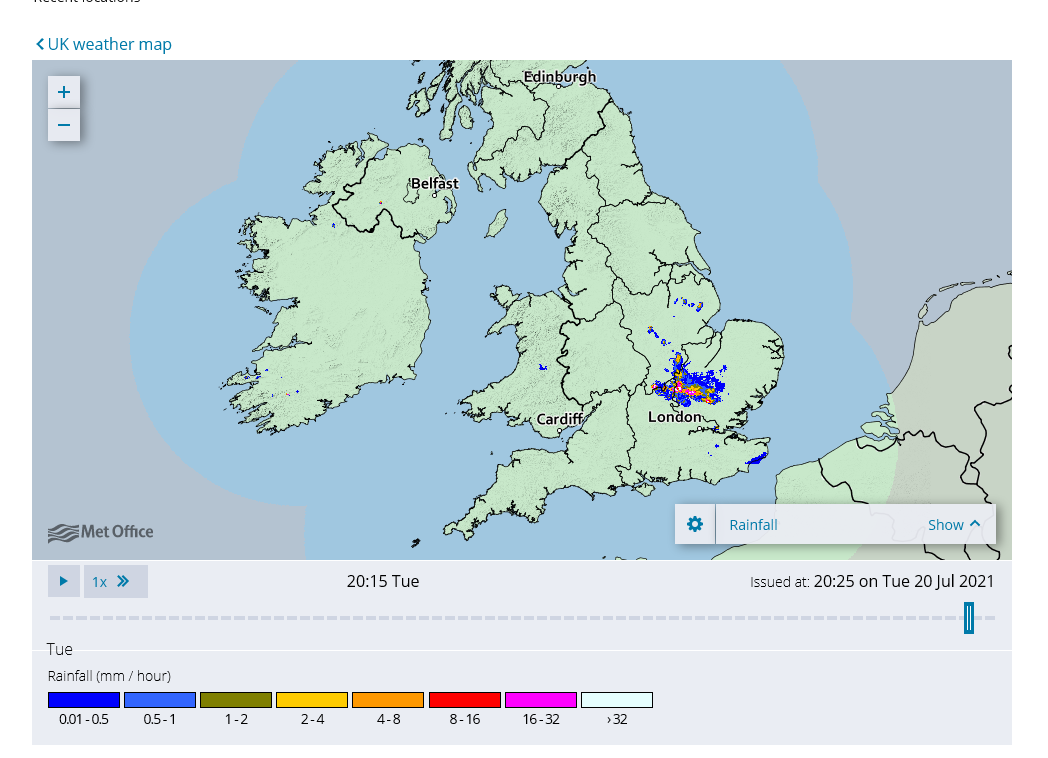This screenshot has width=1048, height=758.
Task: Click the 16-32 magenta rainfall swatch
Action: [541, 699]
